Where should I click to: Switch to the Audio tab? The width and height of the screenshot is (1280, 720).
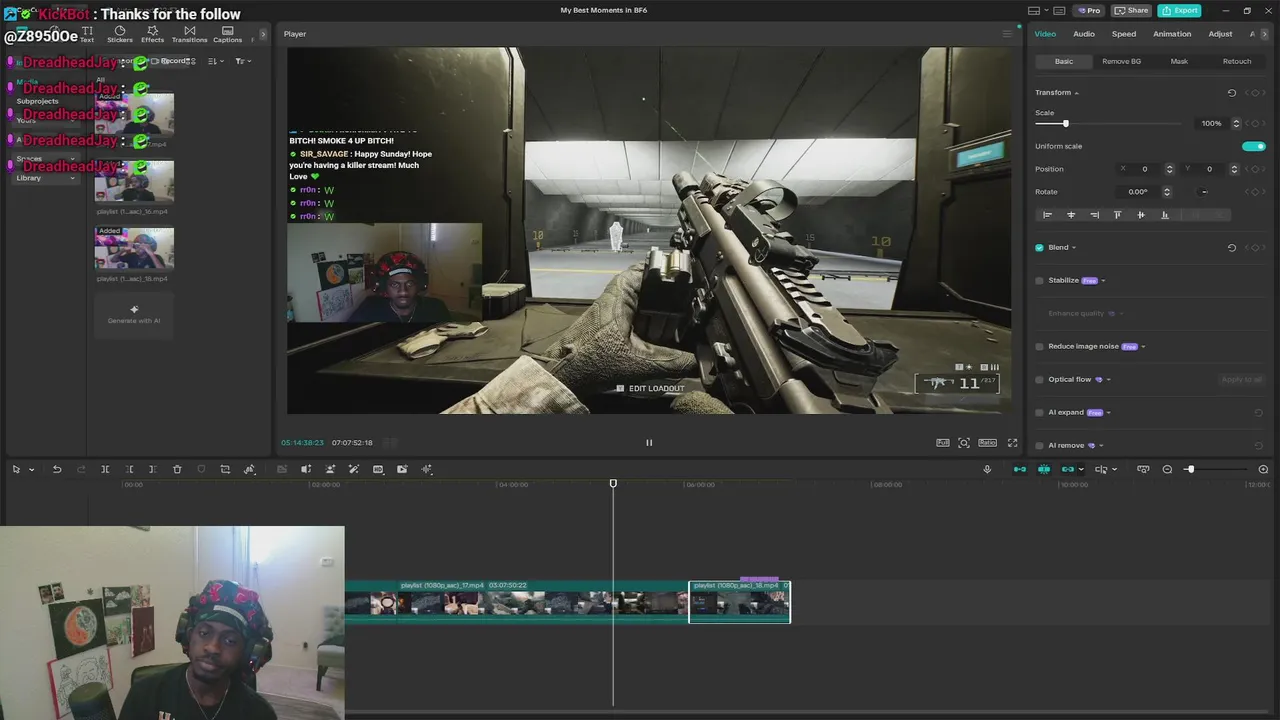pyautogui.click(x=1084, y=34)
